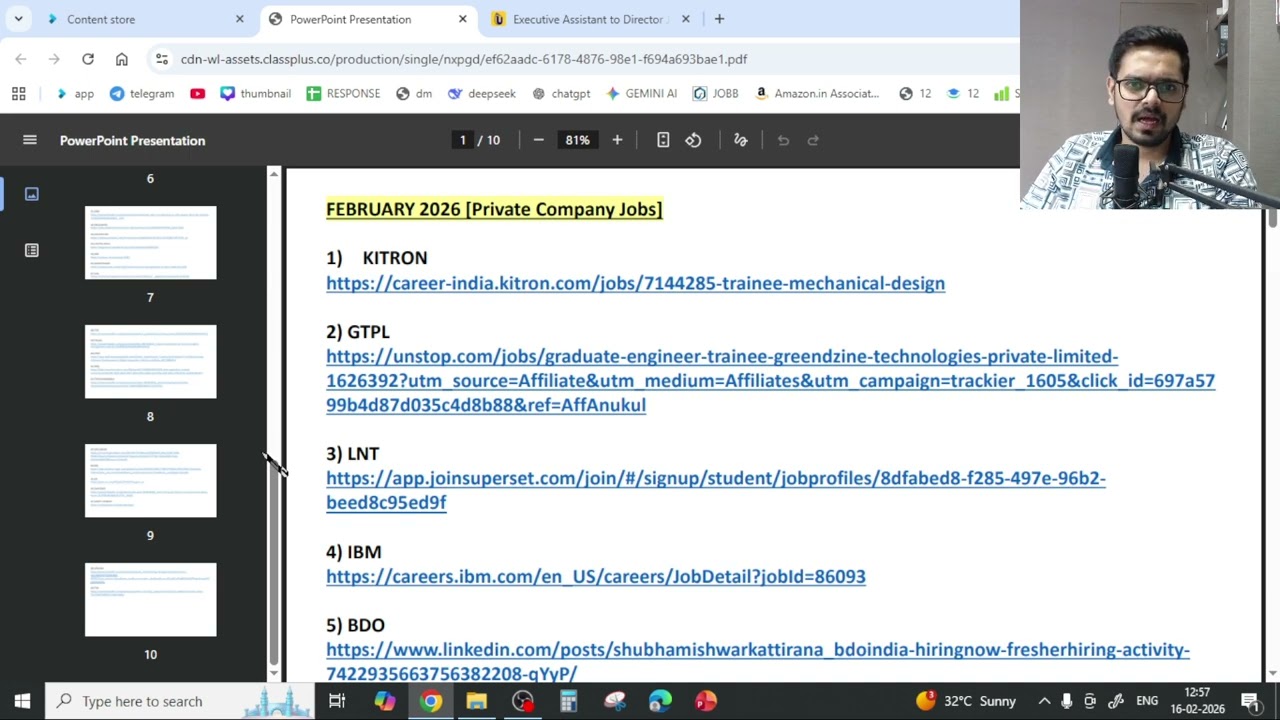Open the Windows Start menu
Screen dimensions: 1280x720
22,701
